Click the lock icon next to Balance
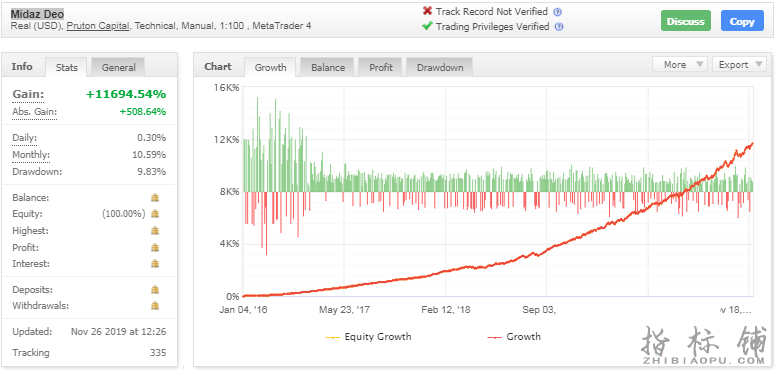This screenshot has width=775, height=370. coord(155,198)
